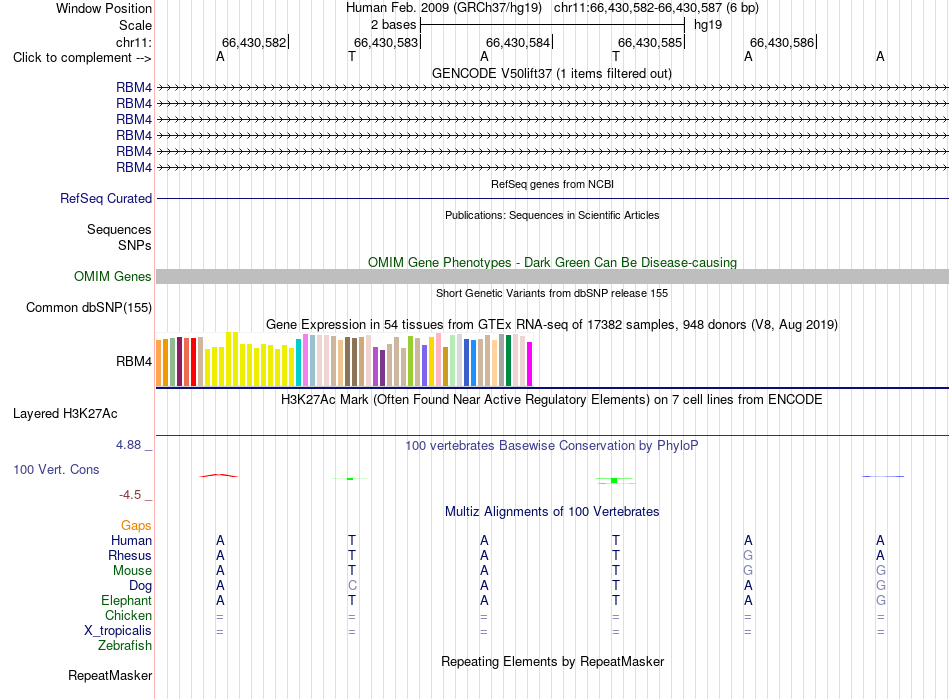Click 'Multiz Alignments of 100 Vertebrates' title
Image resolution: width=950 pixels, height=699 pixels.
click(x=552, y=511)
